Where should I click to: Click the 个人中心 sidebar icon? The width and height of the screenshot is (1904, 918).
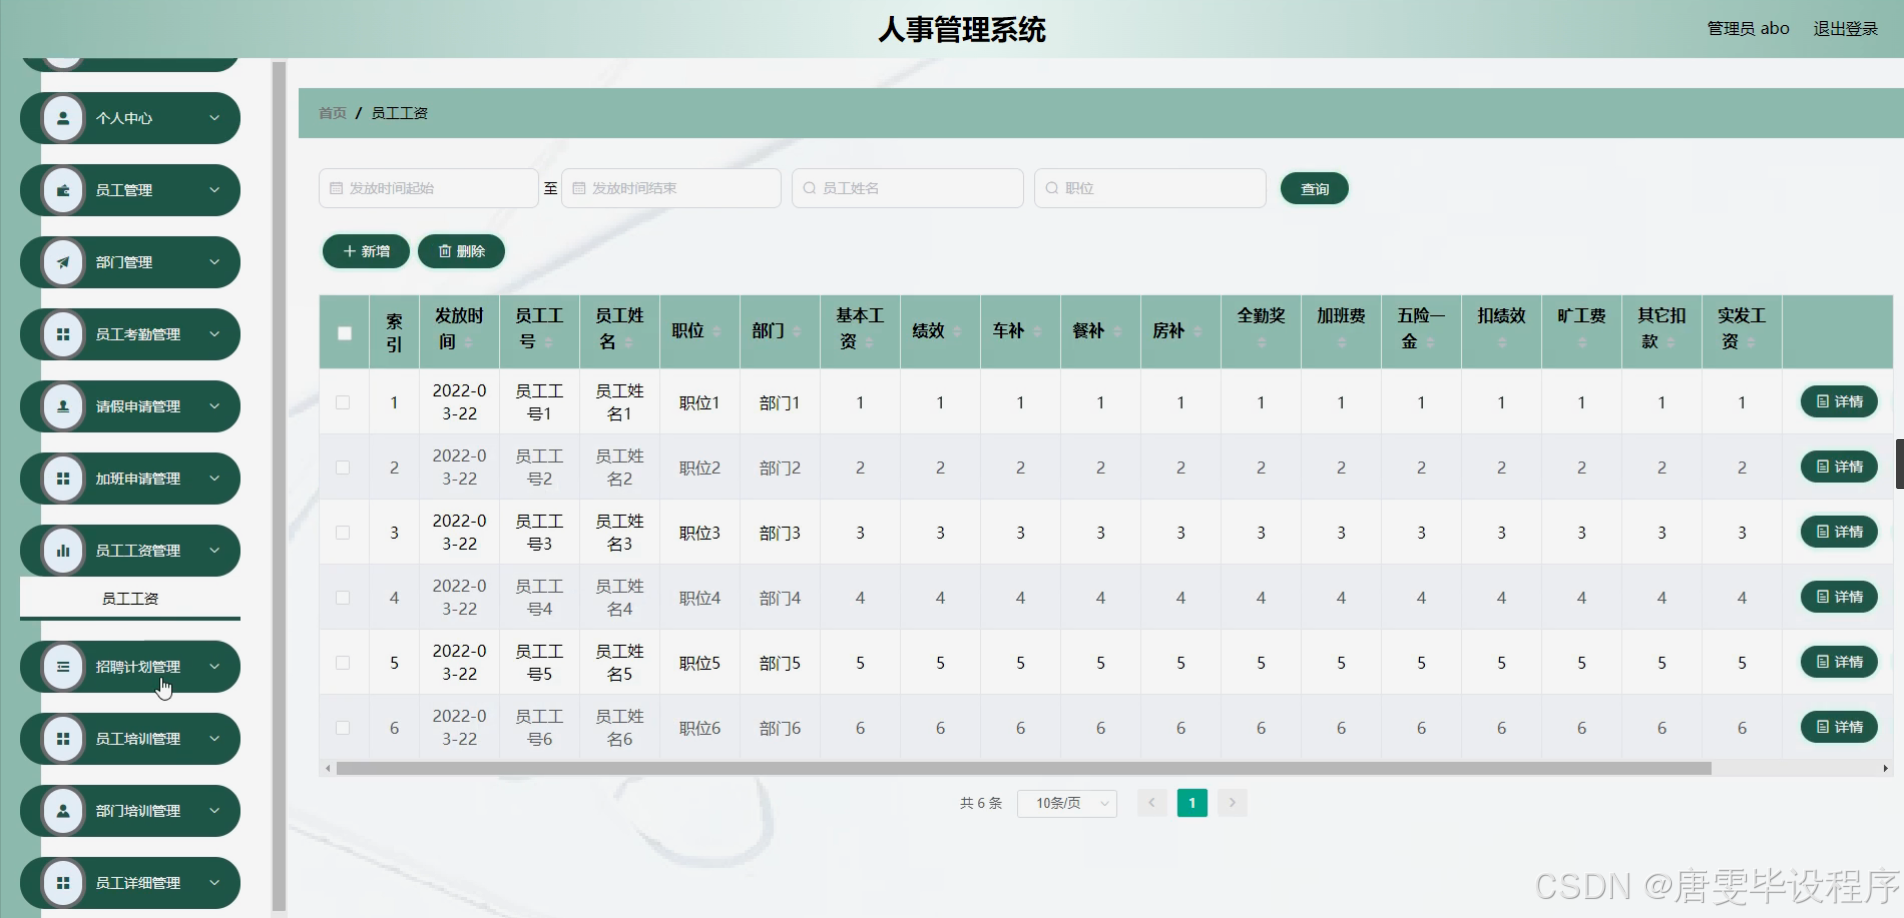tap(63, 118)
